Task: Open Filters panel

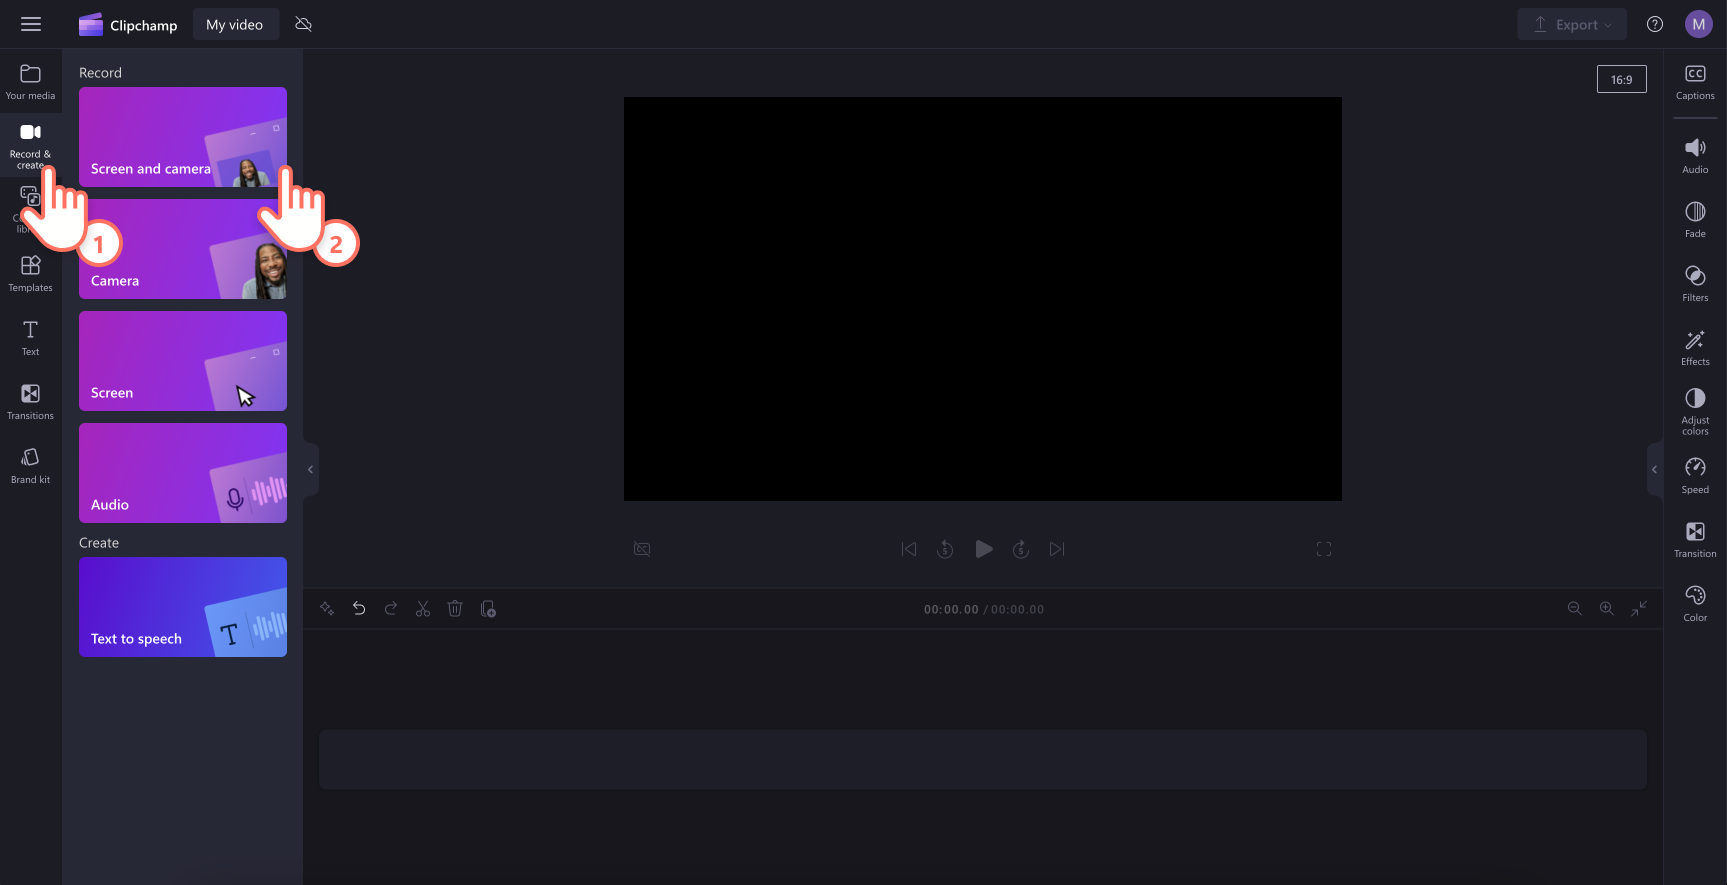Action: click(x=1695, y=285)
